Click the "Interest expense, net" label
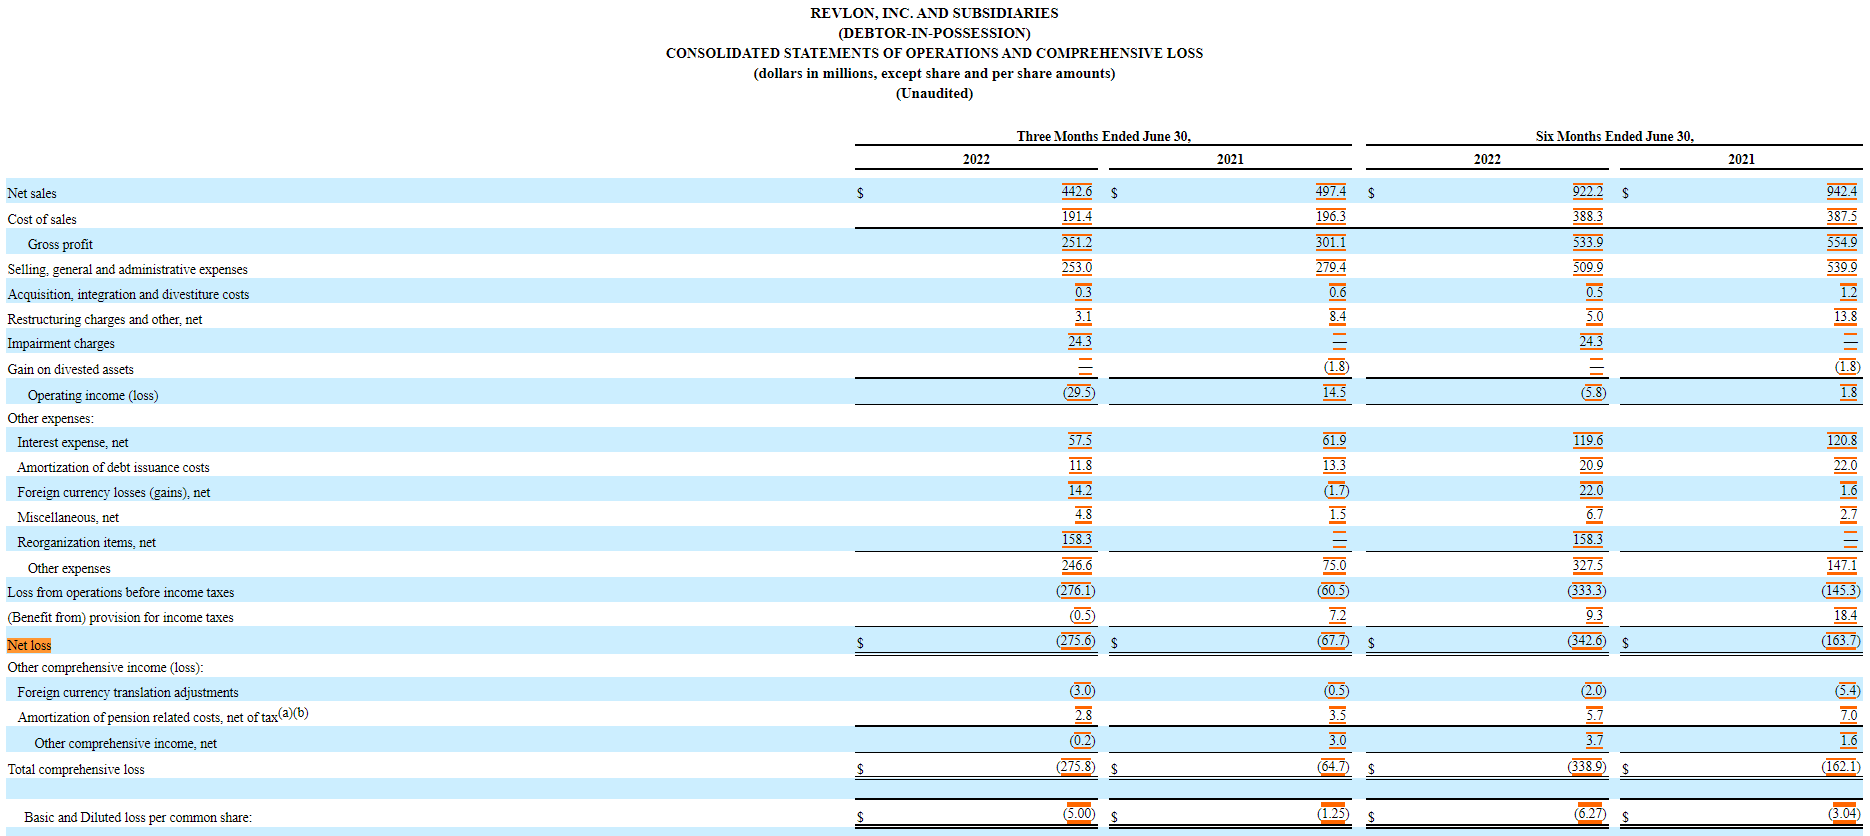Image resolution: width=1870 pixels, height=836 pixels. coord(73,442)
